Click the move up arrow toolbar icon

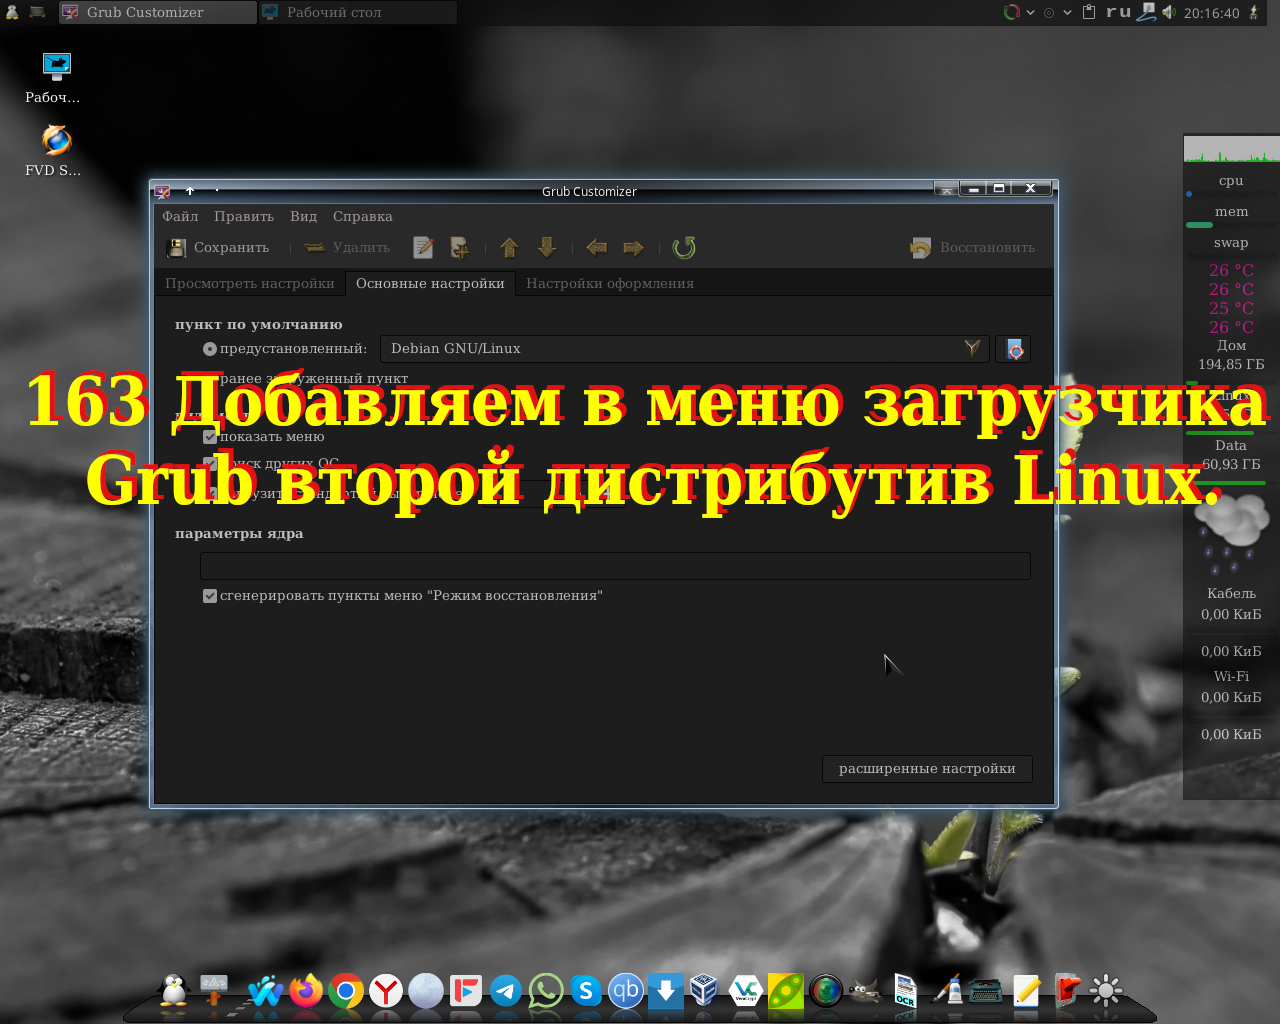[x=509, y=248]
